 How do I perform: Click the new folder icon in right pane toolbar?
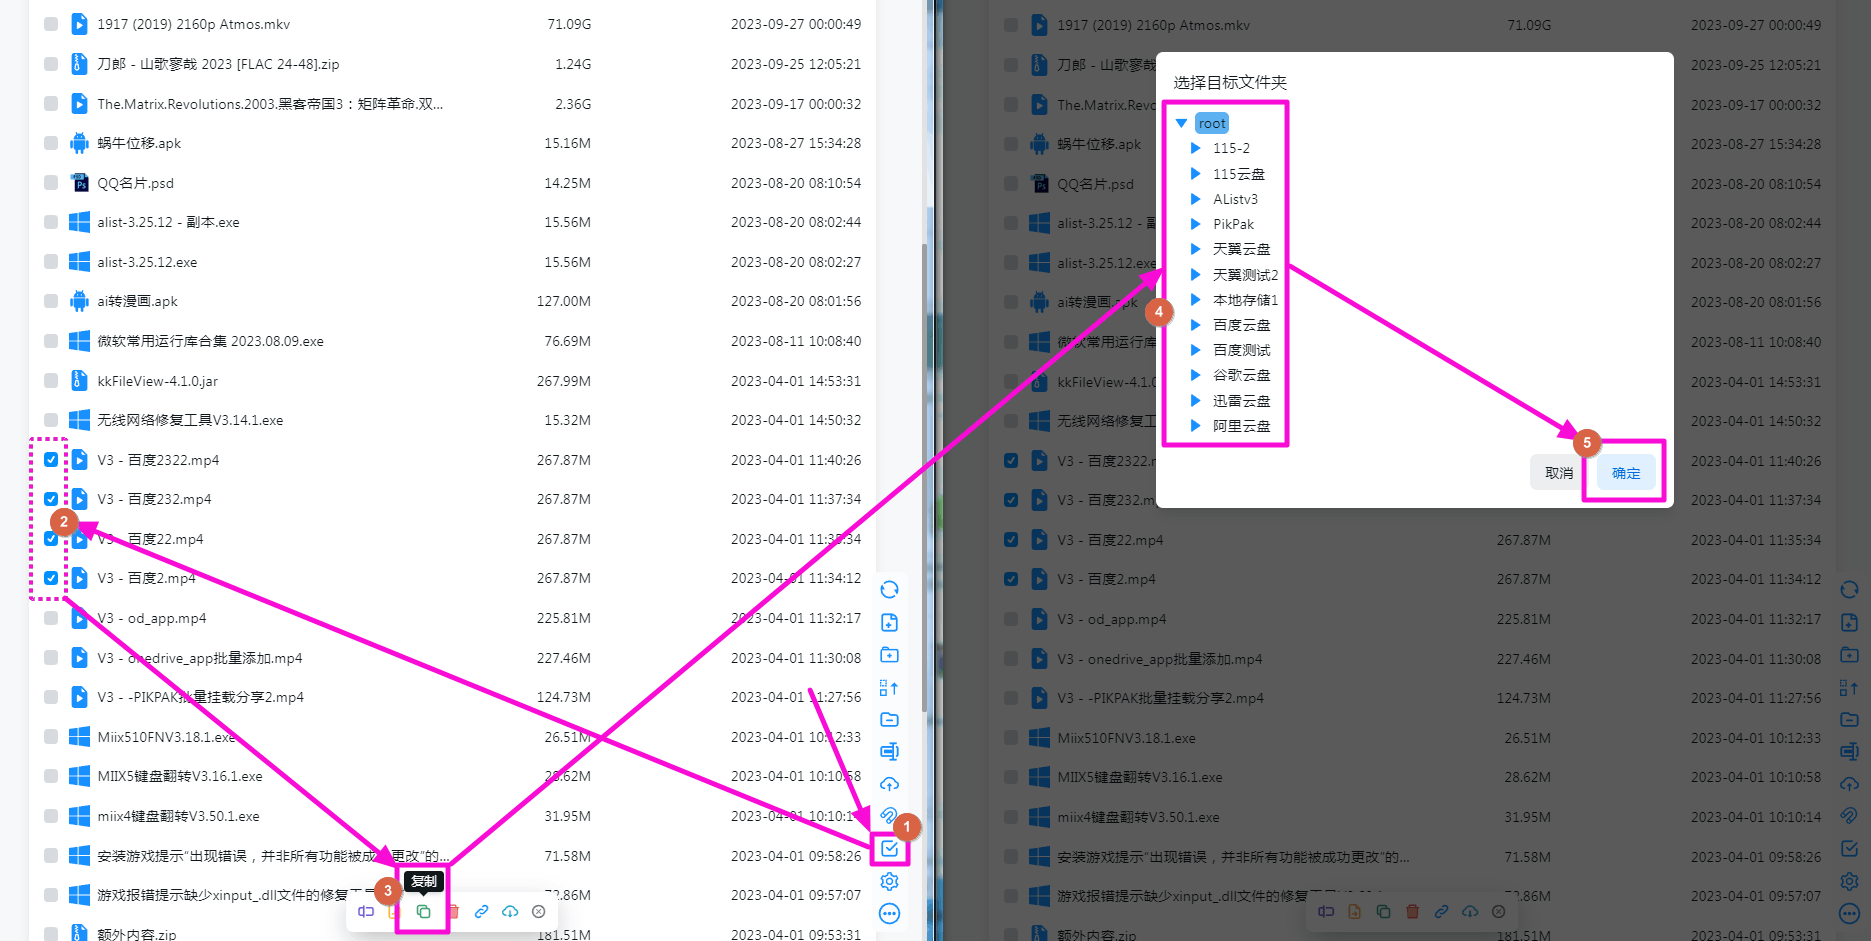pos(1849,655)
